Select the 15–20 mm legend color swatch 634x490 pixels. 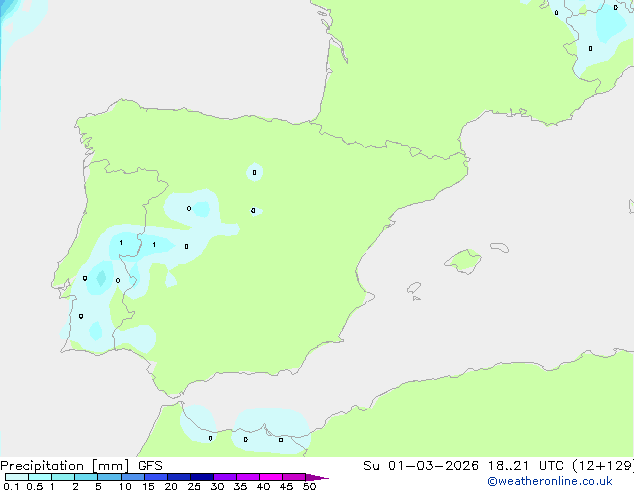coord(156,477)
